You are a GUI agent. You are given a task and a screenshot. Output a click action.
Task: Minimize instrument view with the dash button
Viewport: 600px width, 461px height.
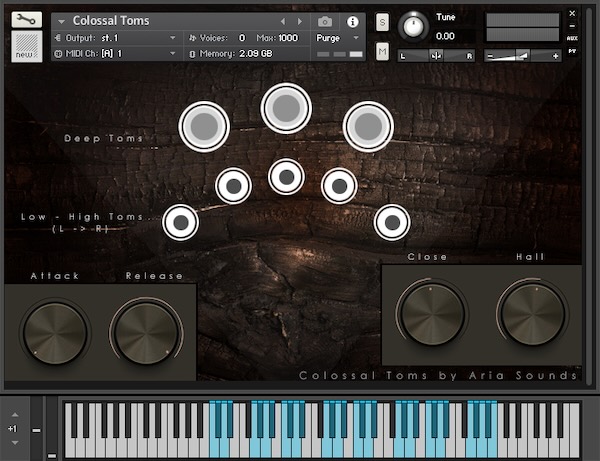click(x=572, y=26)
